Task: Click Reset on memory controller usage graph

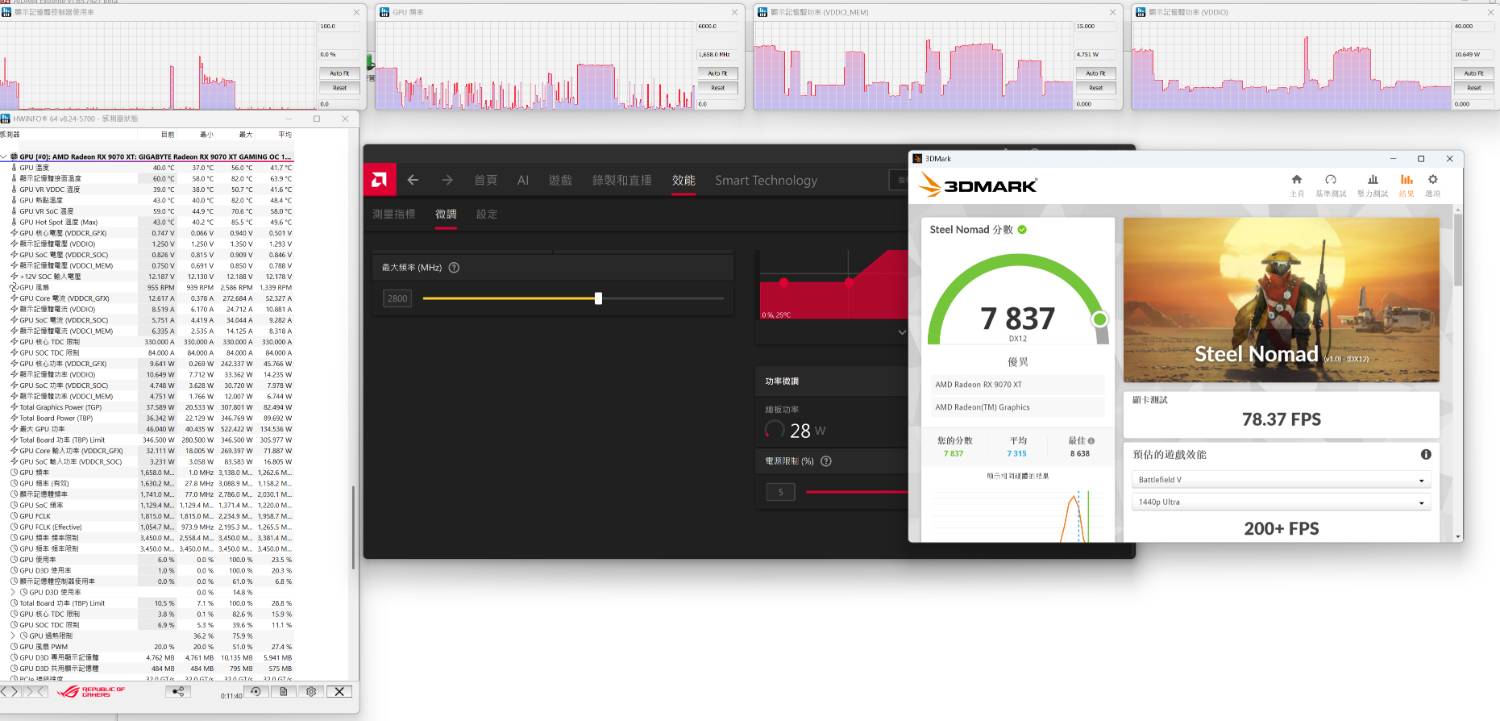Action: 339,87
